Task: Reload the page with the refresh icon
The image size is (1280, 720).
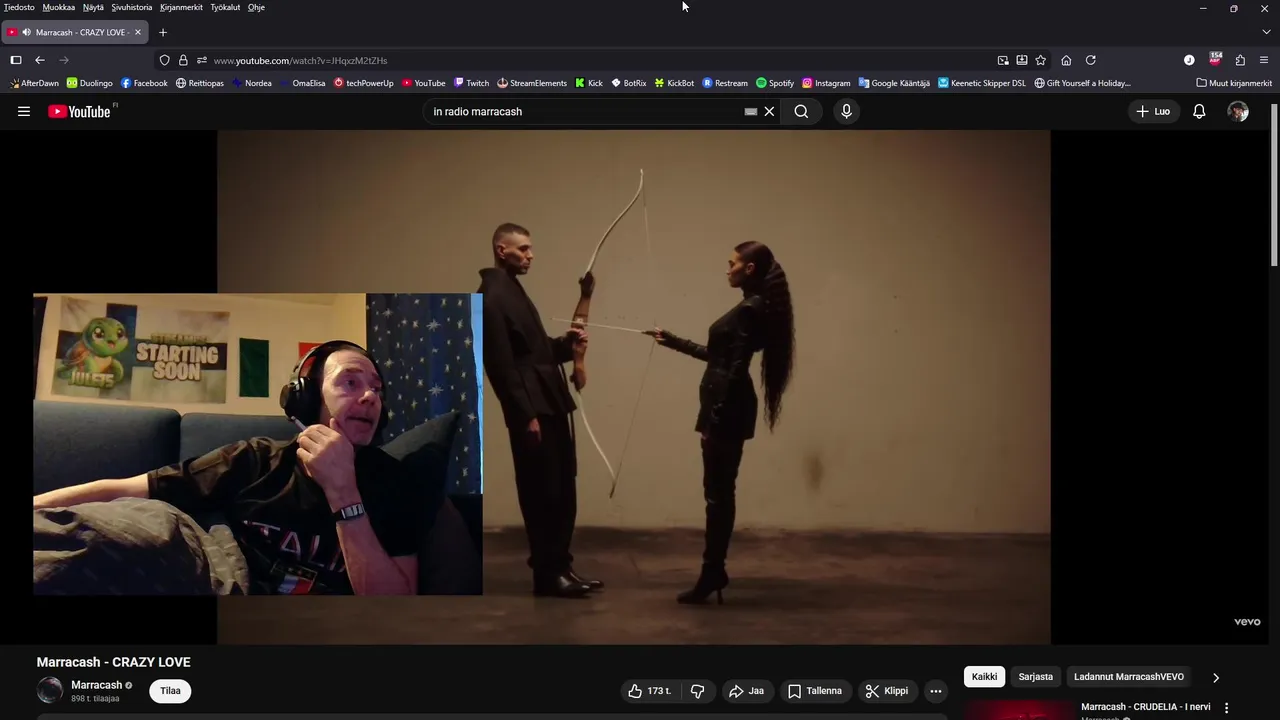Action: [x=1091, y=60]
